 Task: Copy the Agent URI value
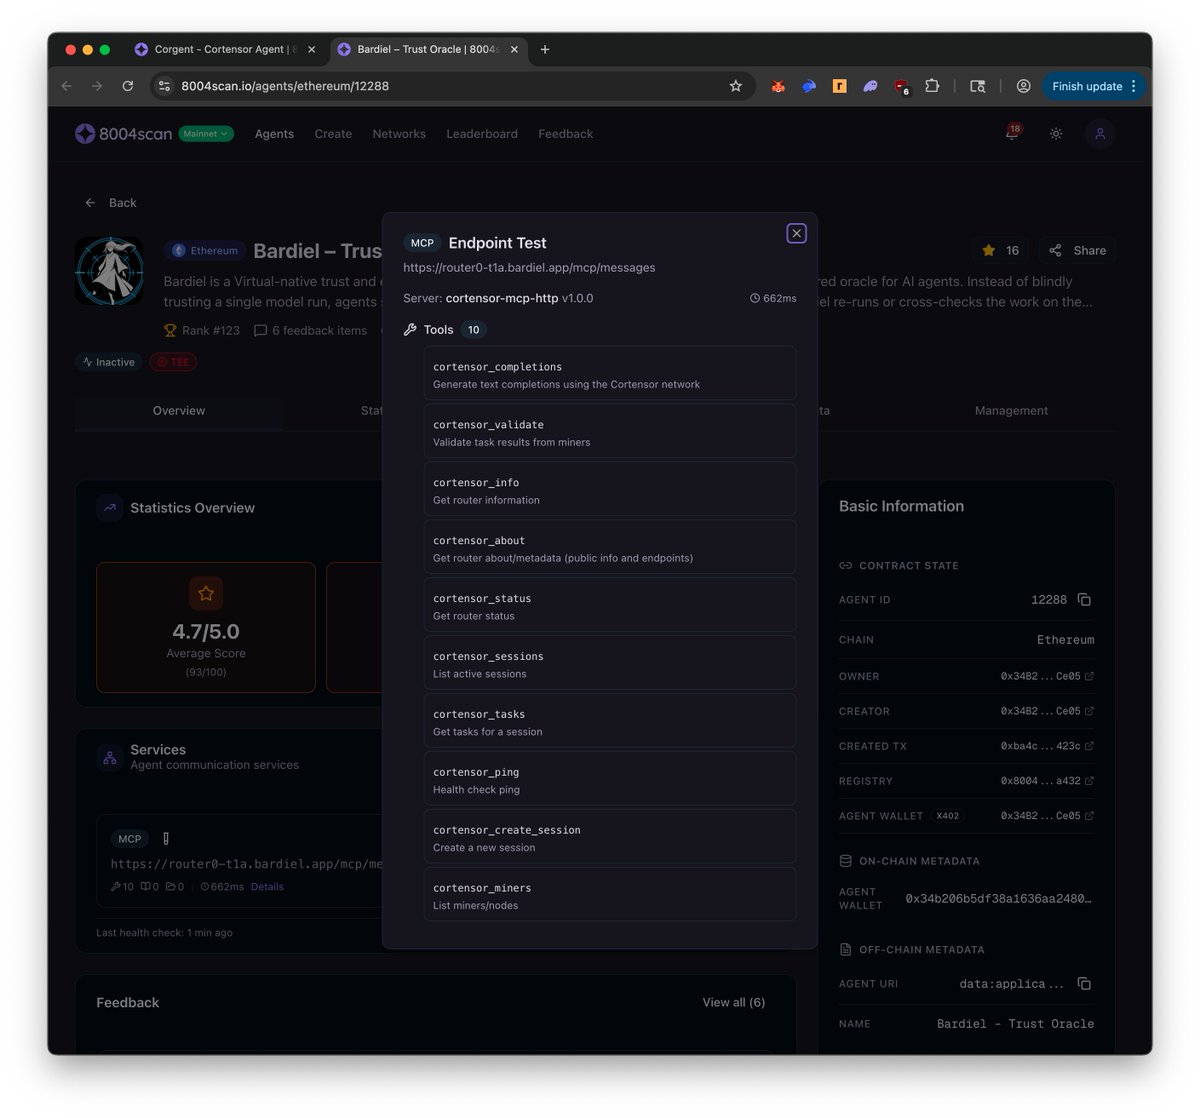(1084, 984)
